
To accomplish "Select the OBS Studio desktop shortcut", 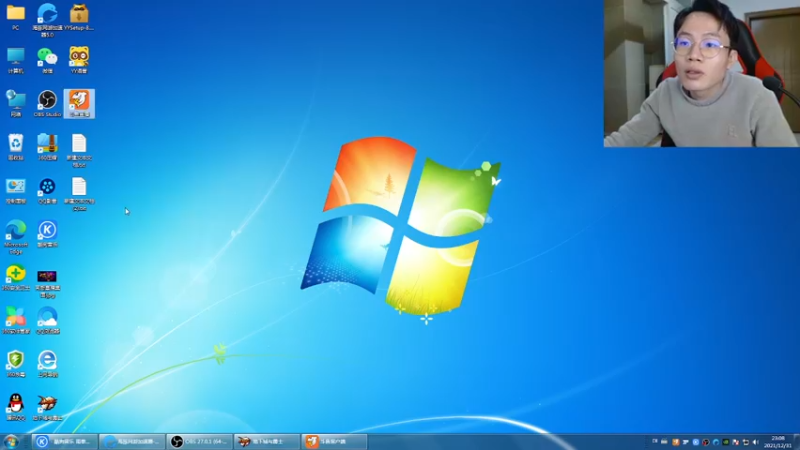I will [x=47, y=104].
